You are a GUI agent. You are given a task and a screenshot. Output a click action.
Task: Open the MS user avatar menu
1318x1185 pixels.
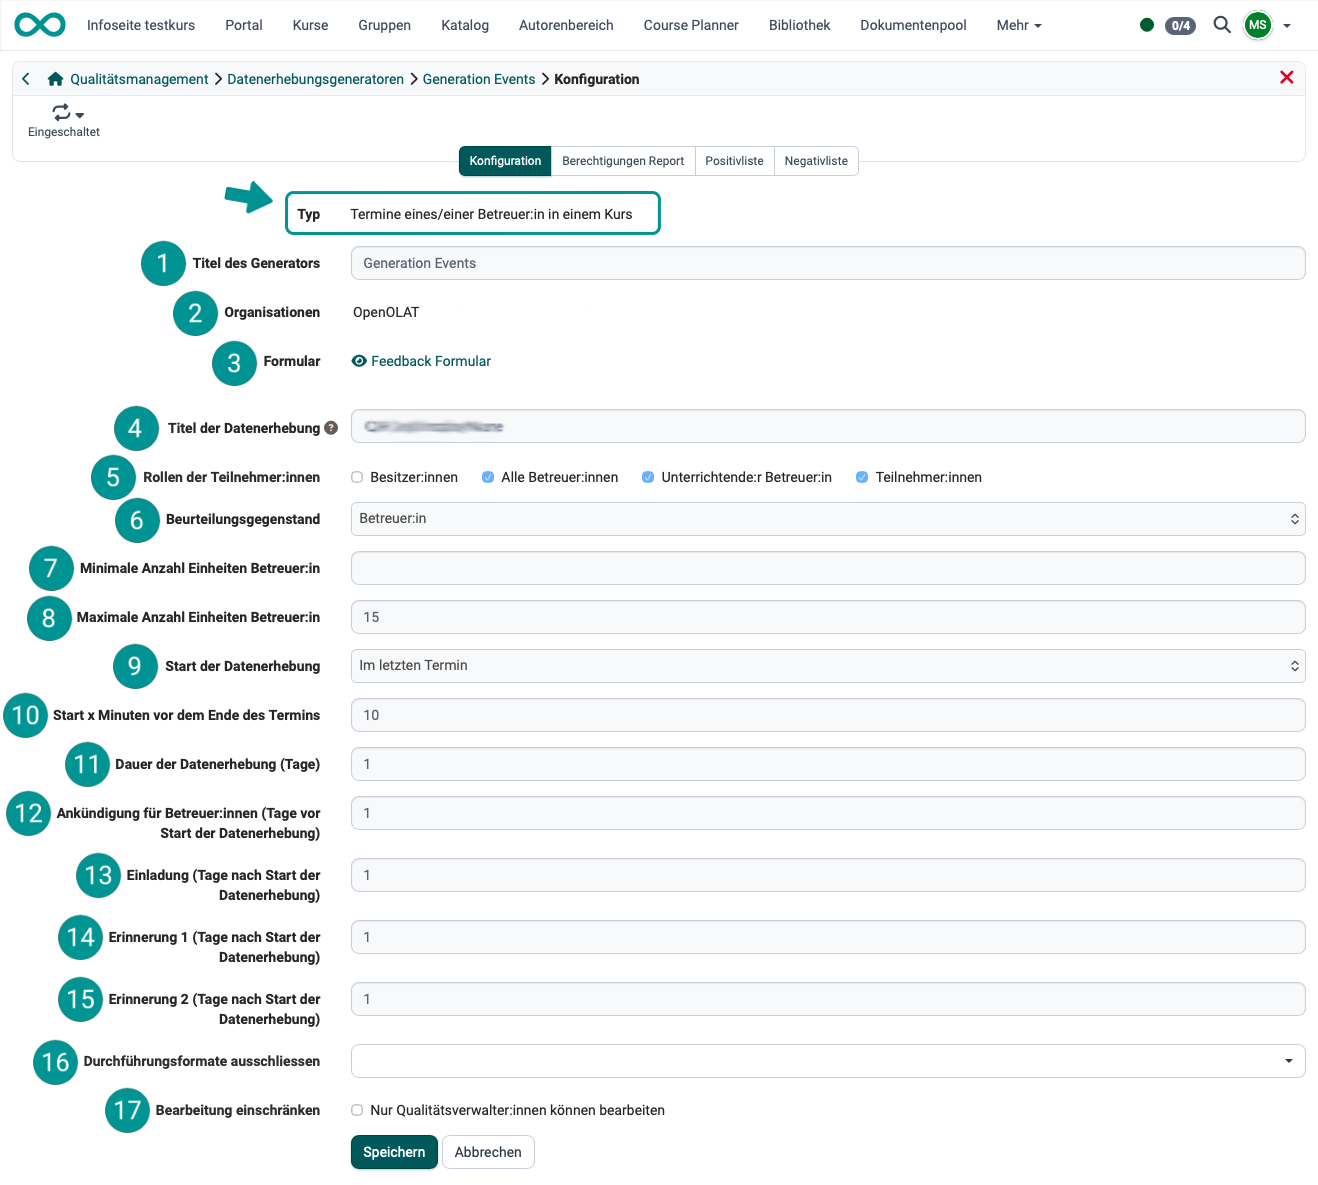coord(1257,25)
